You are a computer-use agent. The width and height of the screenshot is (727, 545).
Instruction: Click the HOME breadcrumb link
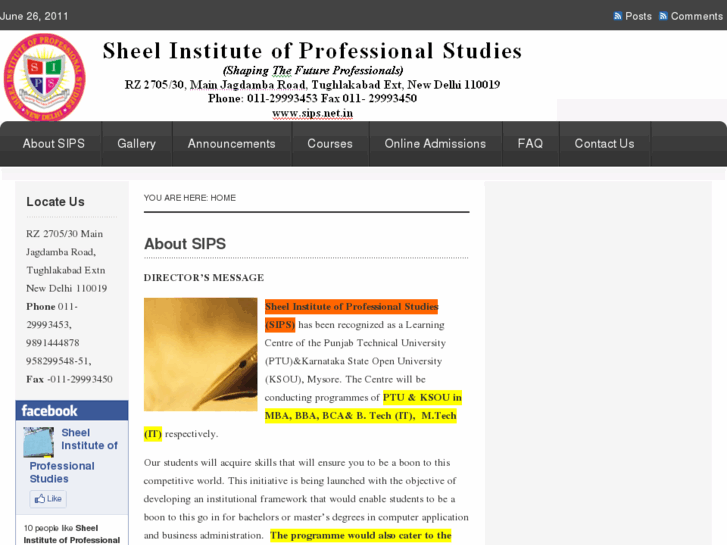pyautogui.click(x=223, y=198)
